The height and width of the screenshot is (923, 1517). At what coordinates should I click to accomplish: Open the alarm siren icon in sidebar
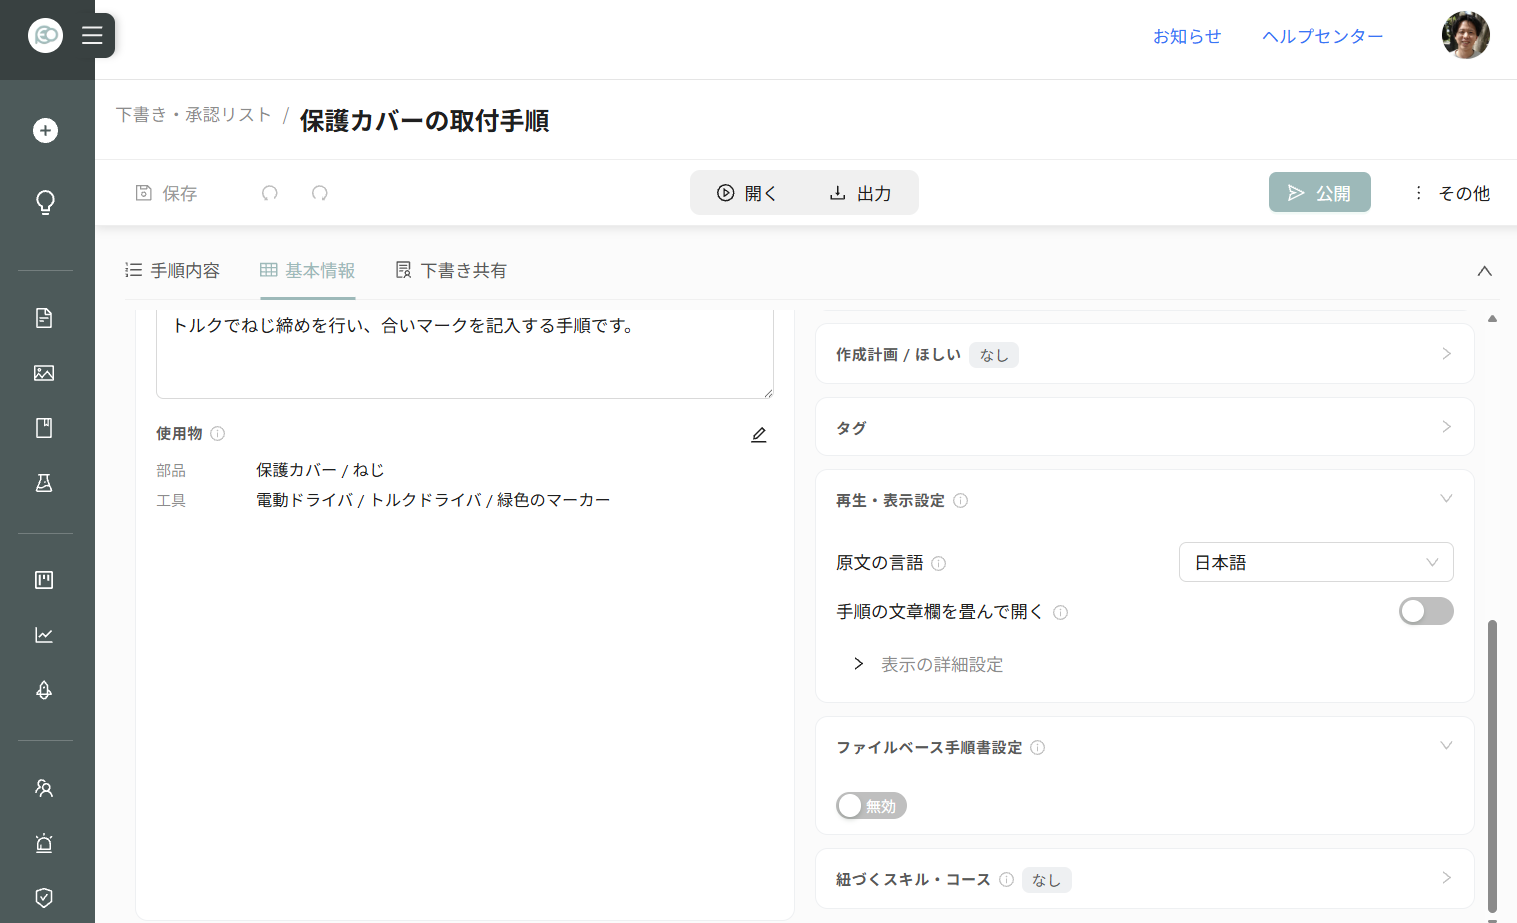tap(44, 843)
